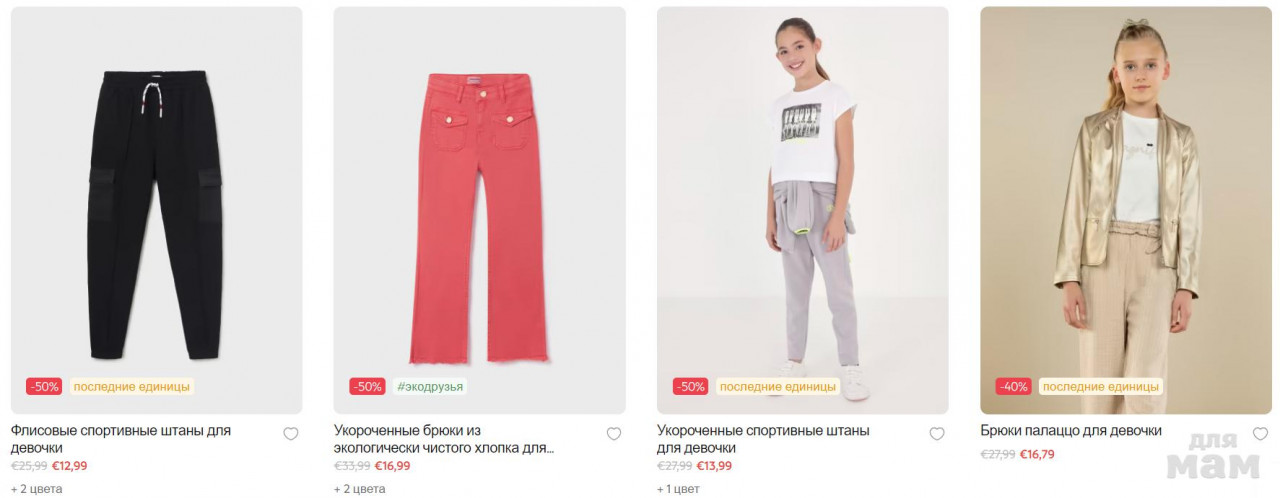Click heart icon for cropped sports pants
Screen dimensions: 1280x498
(x=937, y=434)
